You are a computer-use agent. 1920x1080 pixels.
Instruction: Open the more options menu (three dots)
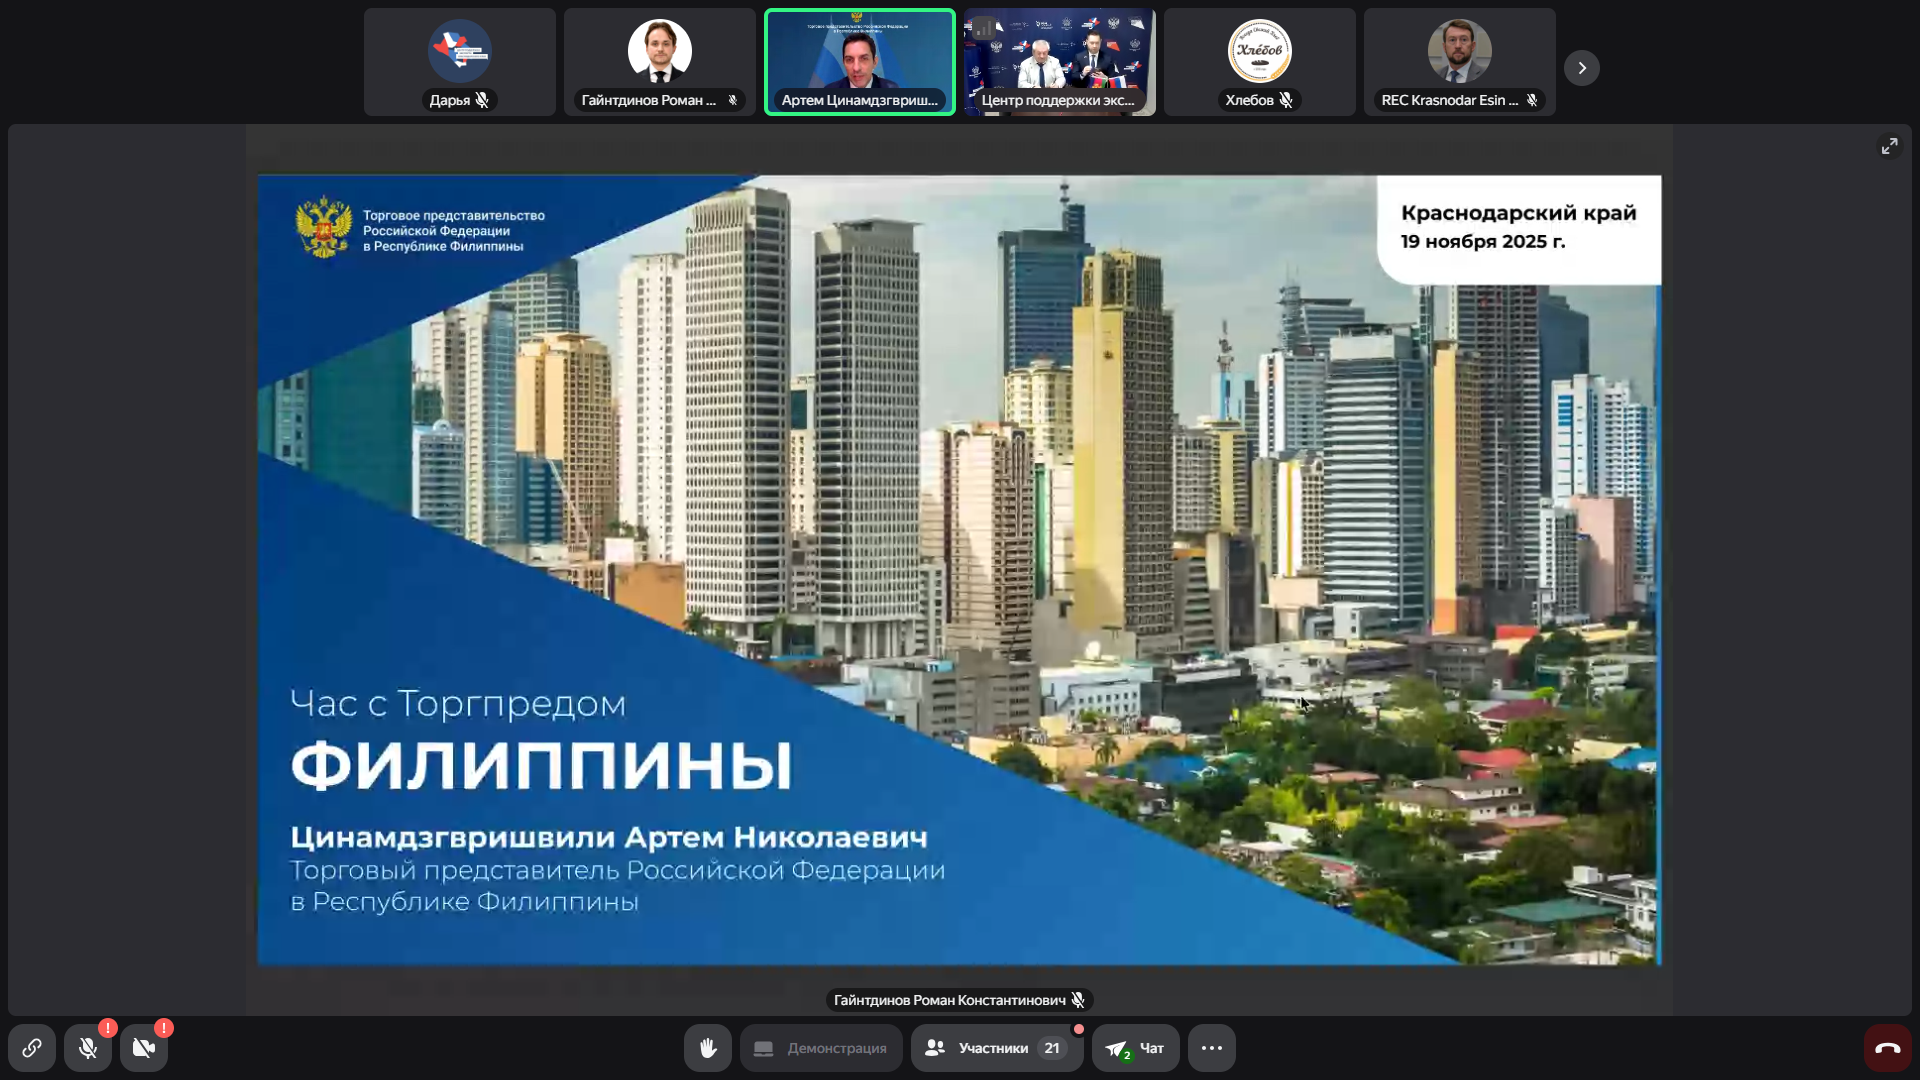point(1212,1048)
